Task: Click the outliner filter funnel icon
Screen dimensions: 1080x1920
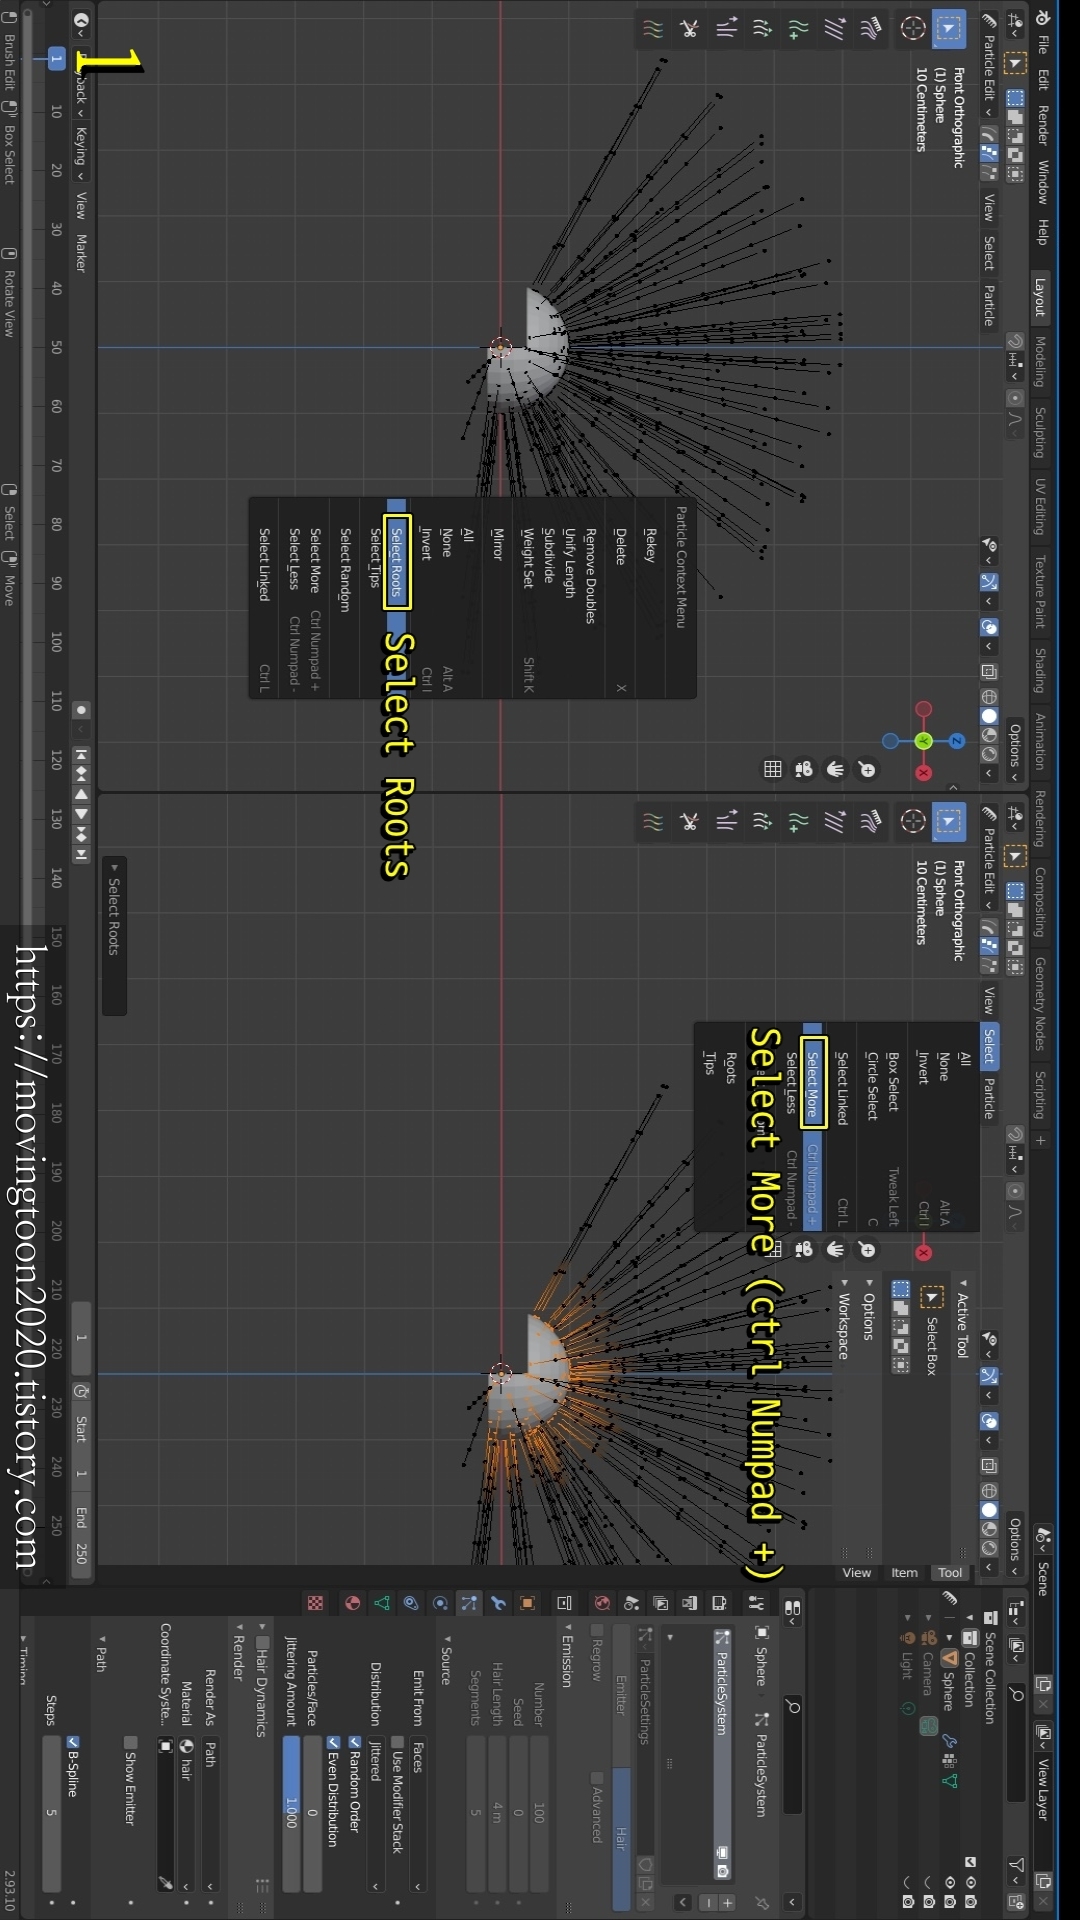Action: pyautogui.click(x=1016, y=1866)
